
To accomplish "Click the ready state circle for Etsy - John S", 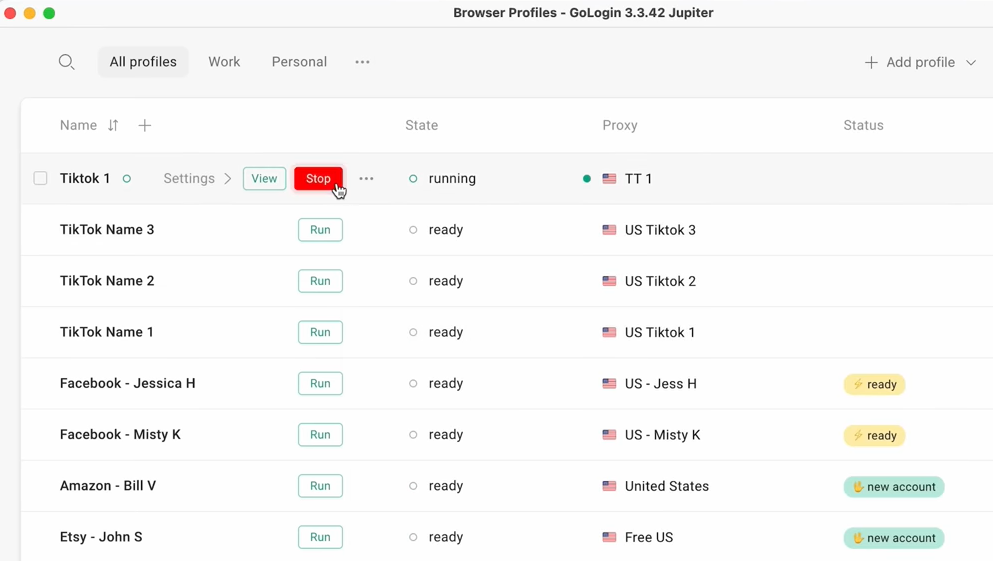I will [413, 538].
